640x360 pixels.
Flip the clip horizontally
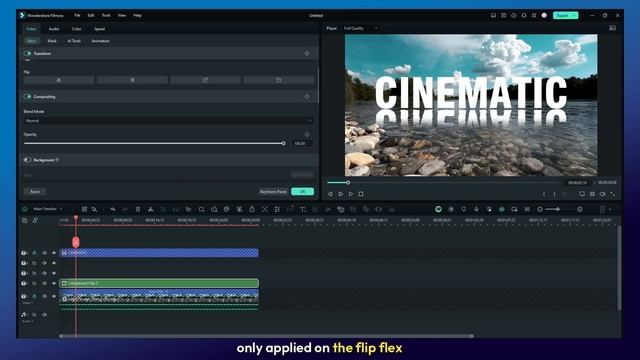pyautogui.click(x=59, y=80)
